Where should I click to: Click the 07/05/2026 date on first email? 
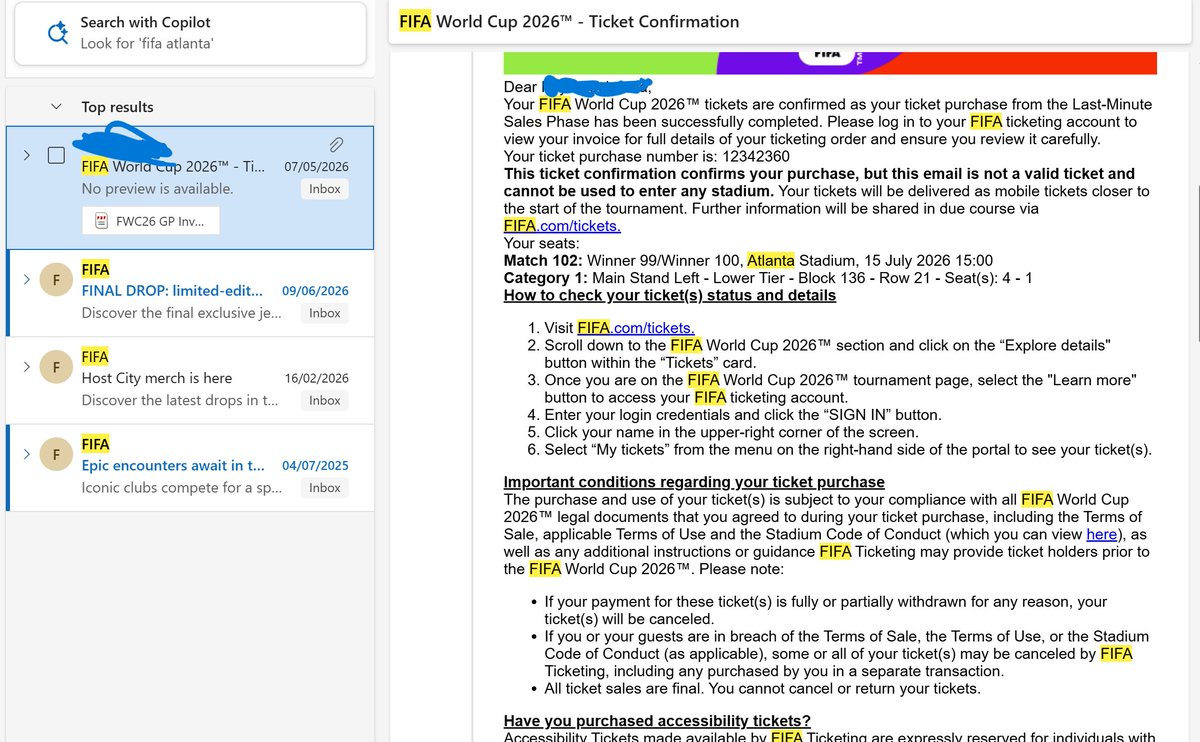[316, 167]
